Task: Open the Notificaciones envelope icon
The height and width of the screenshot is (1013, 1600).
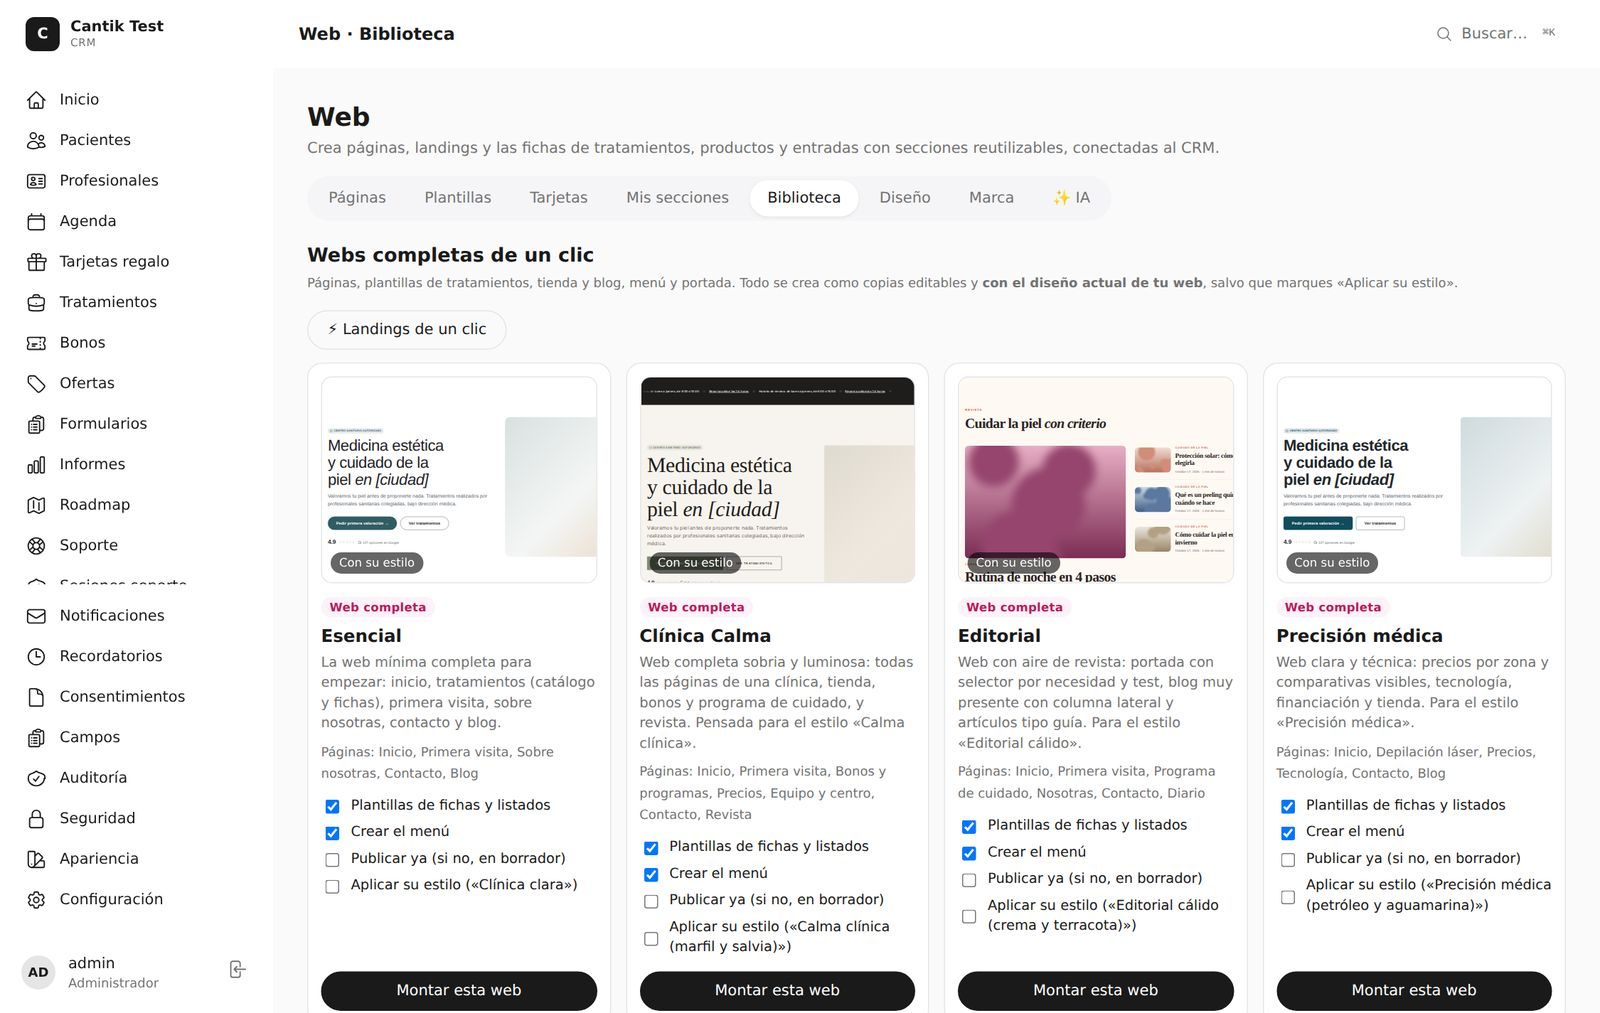Action: click(36, 616)
